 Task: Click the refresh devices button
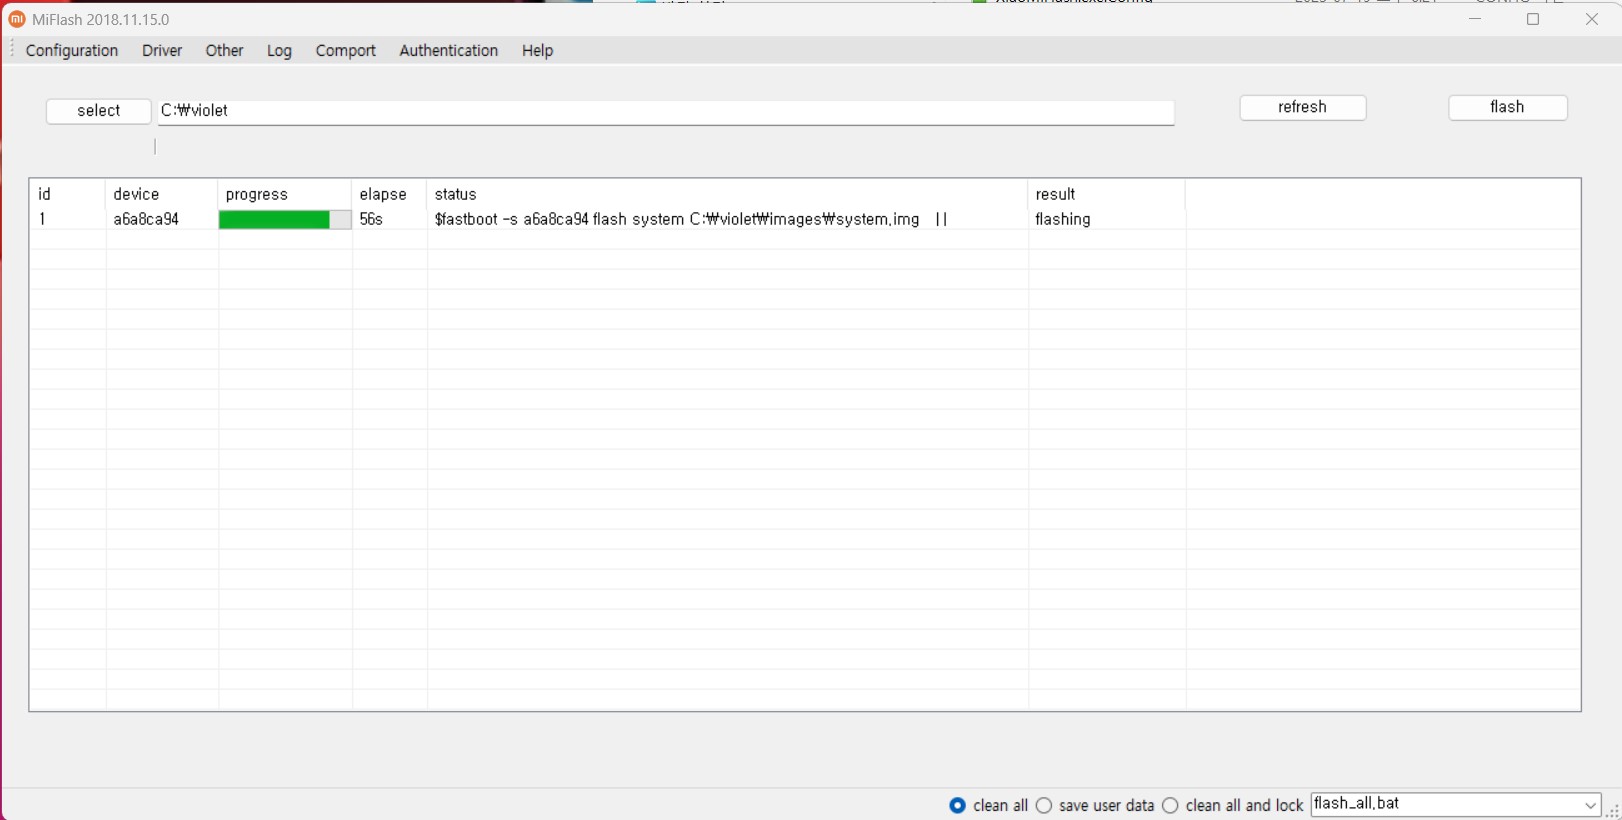click(1303, 108)
